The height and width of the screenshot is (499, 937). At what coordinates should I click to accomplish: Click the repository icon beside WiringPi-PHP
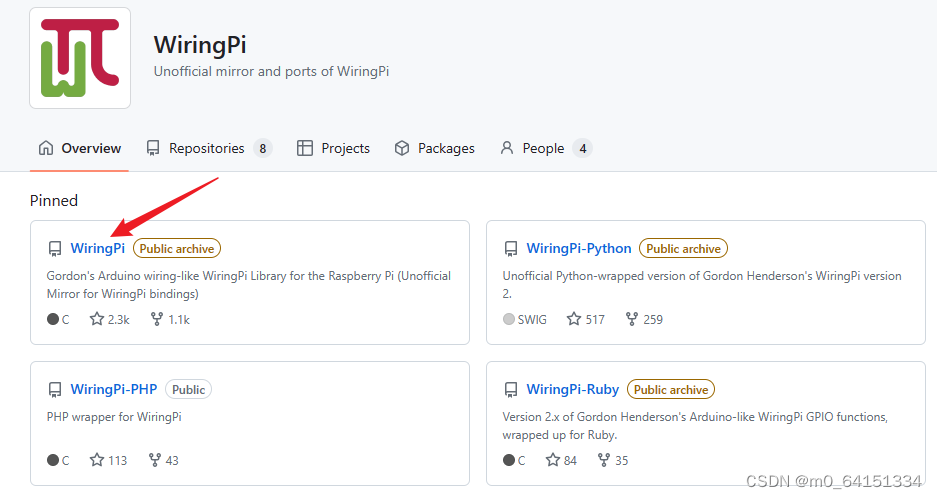(x=54, y=390)
